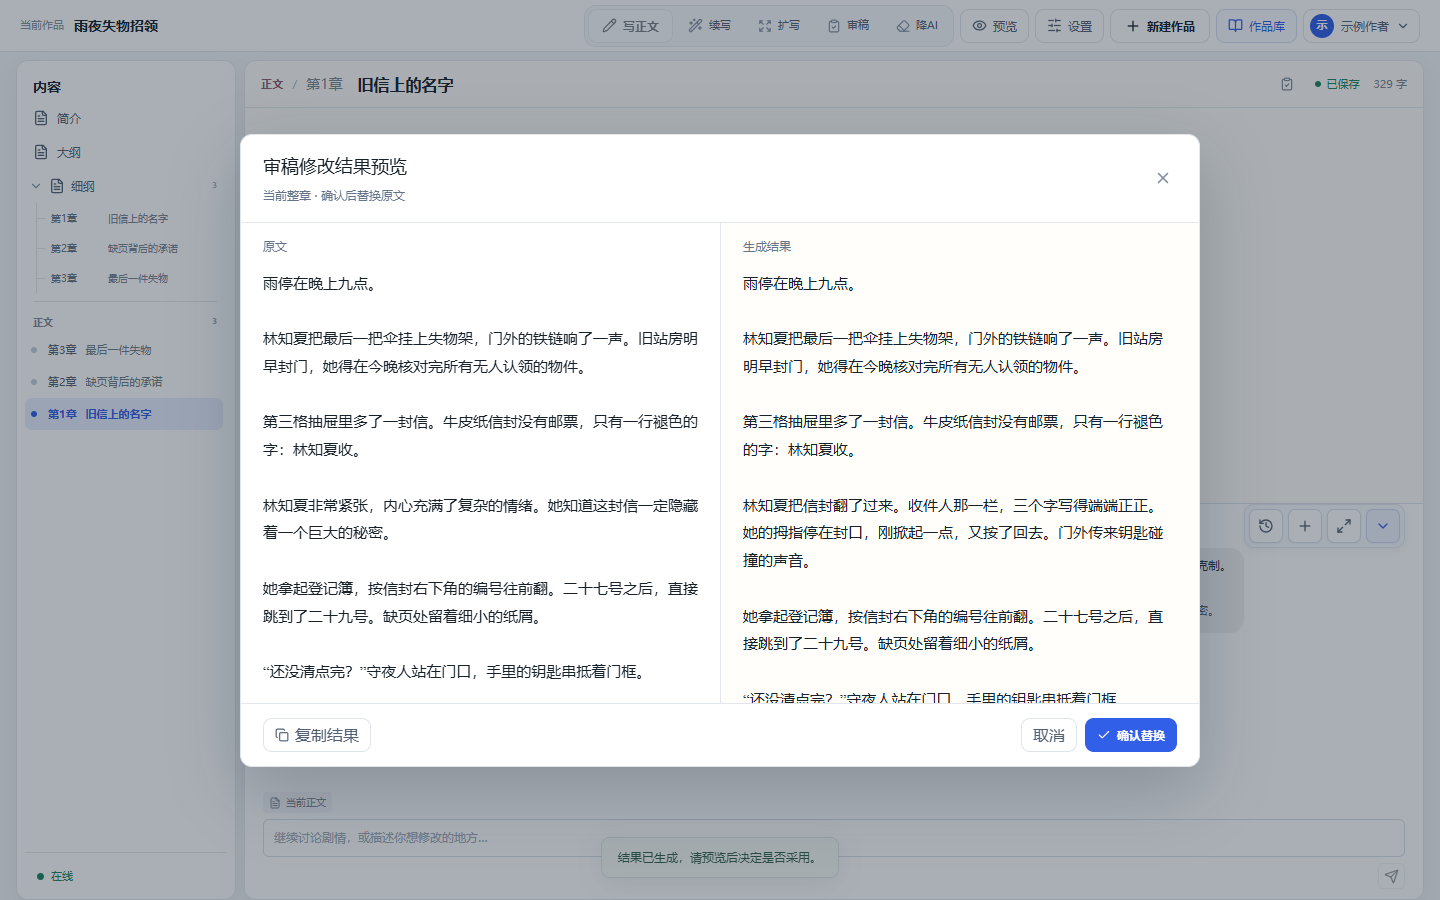
Task: Click the 正文 breadcrumb
Action: 272,84
